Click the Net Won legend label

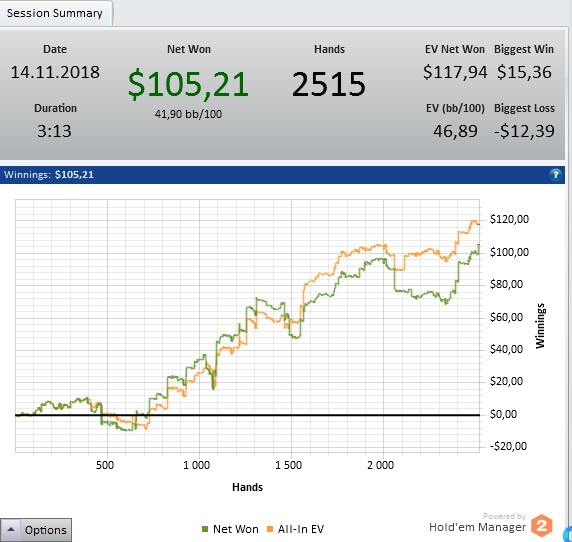pyautogui.click(x=236, y=529)
